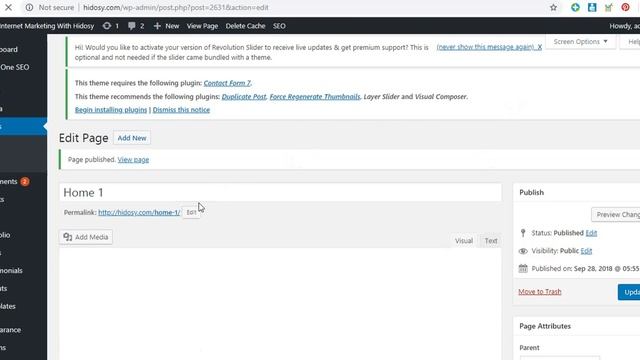
Task: View the Not secure site info icon
Action: click(29, 7)
